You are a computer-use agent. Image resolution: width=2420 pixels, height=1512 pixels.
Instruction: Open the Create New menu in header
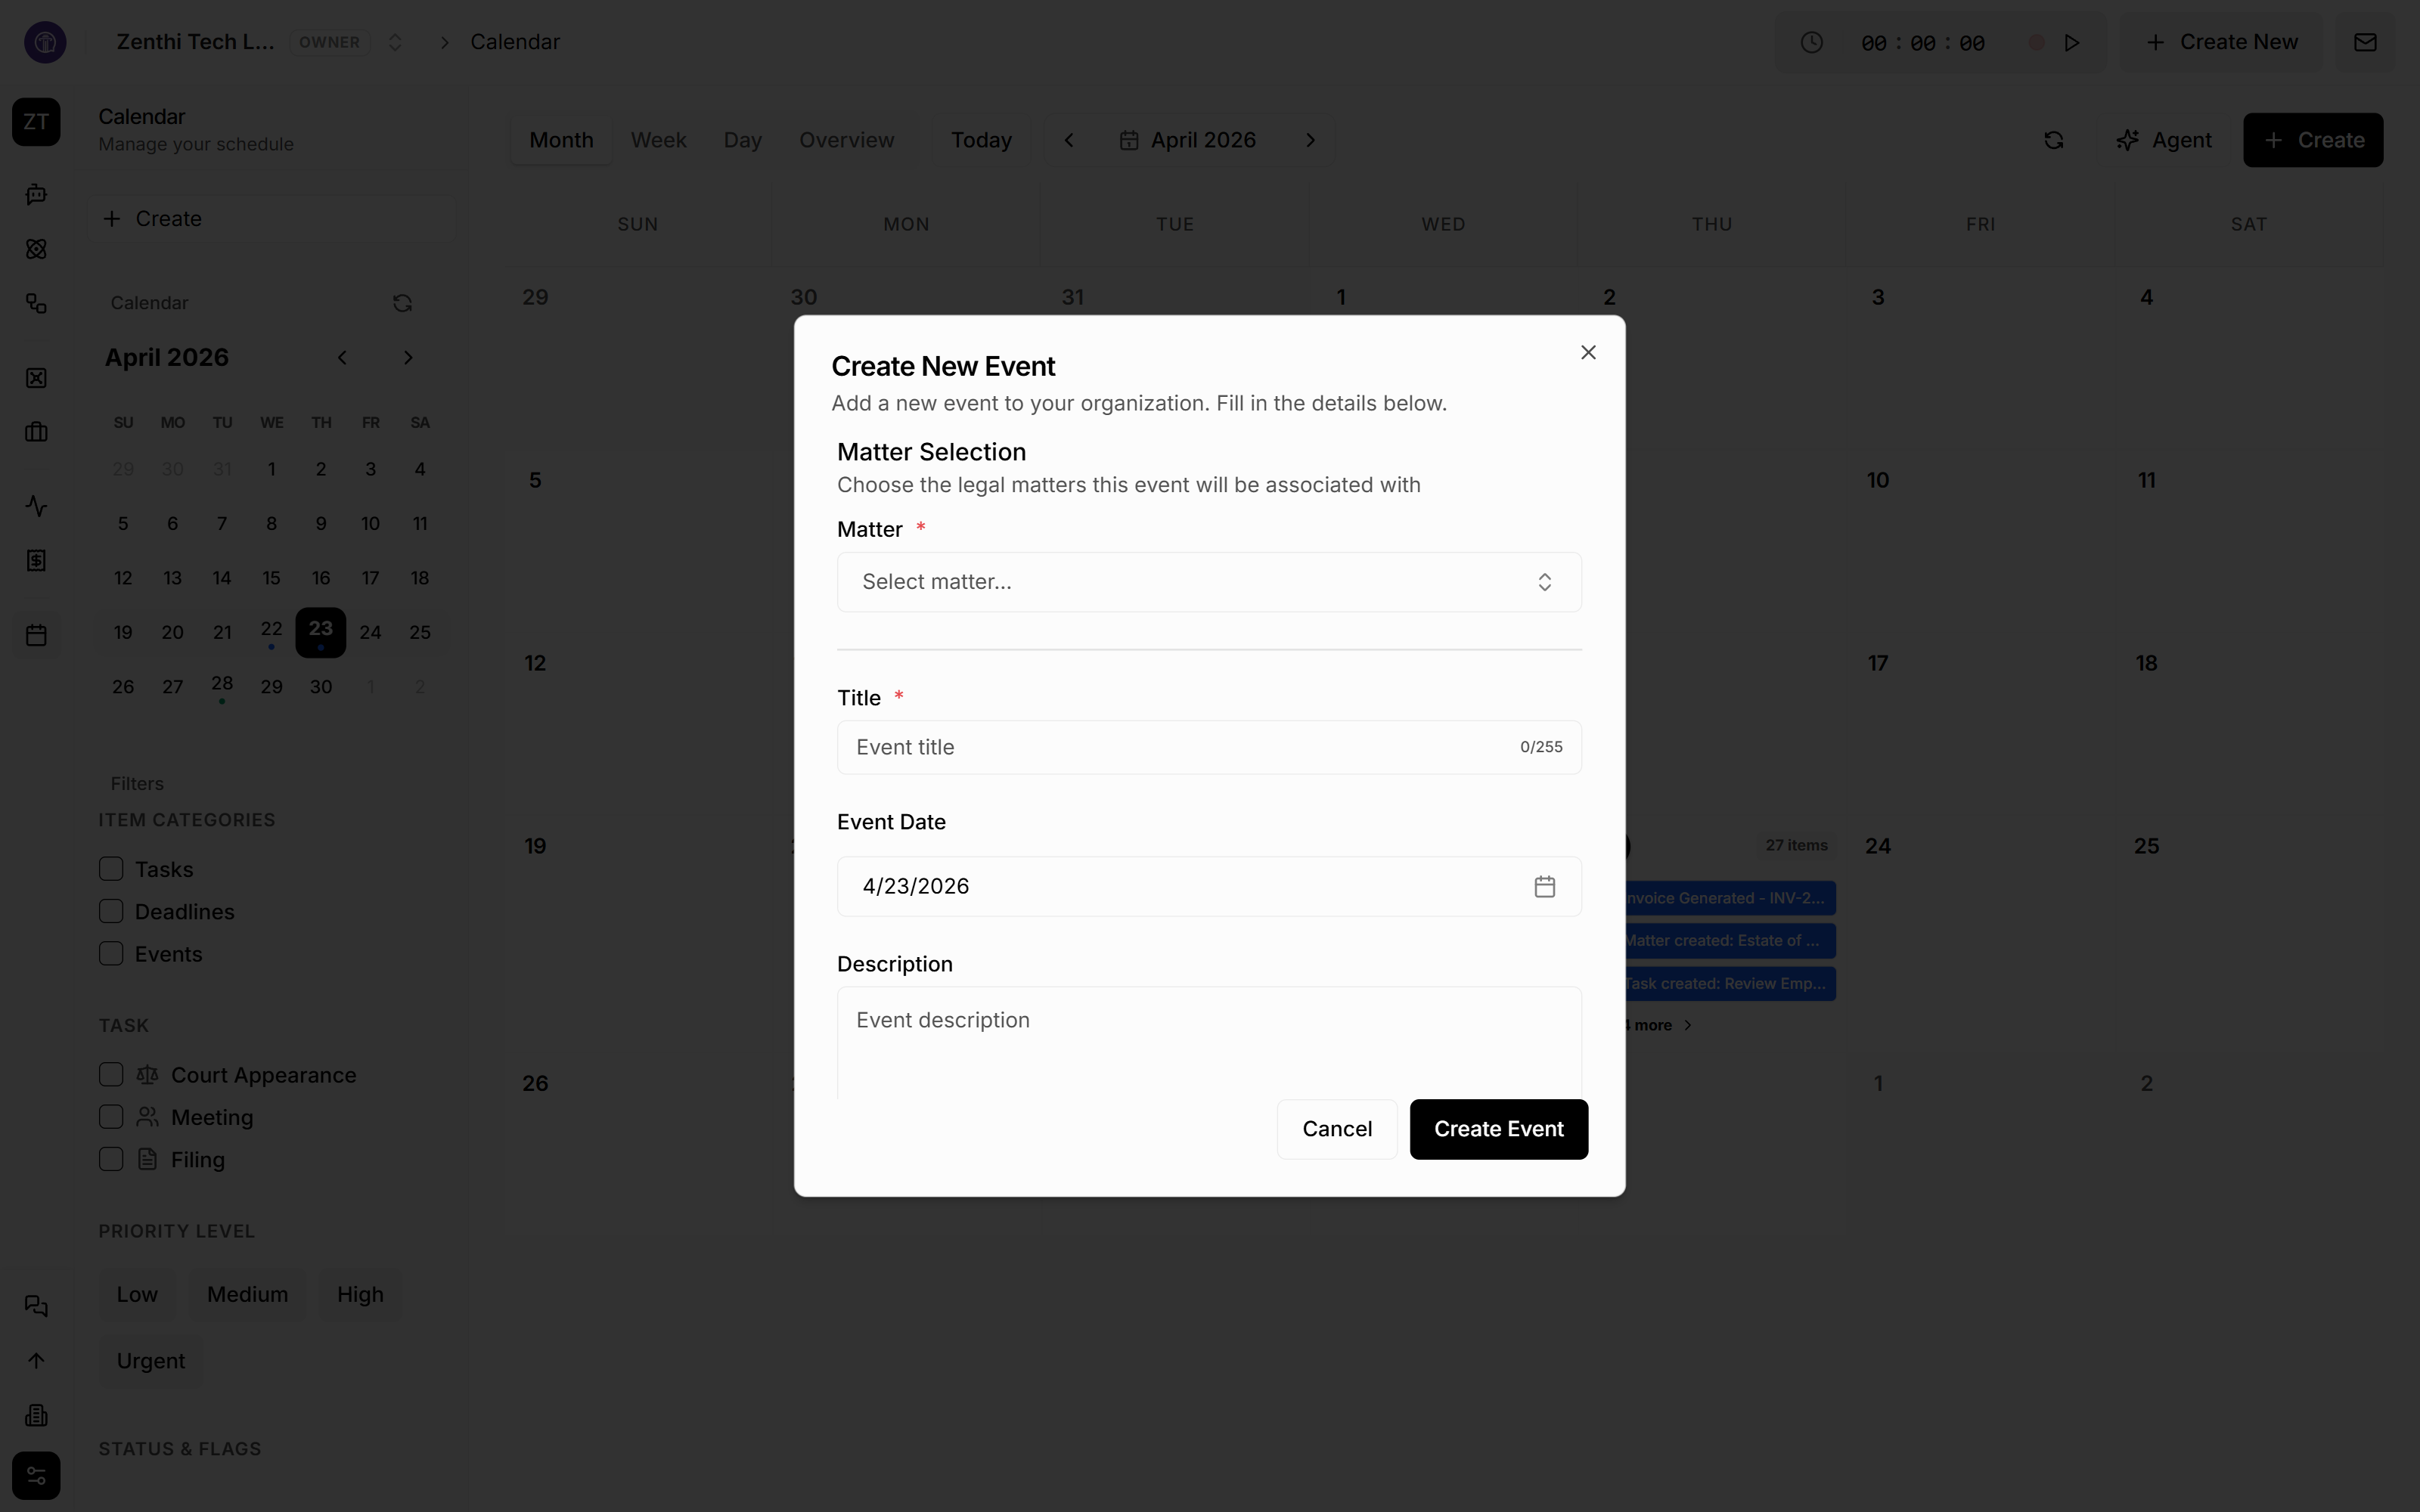click(x=2221, y=42)
